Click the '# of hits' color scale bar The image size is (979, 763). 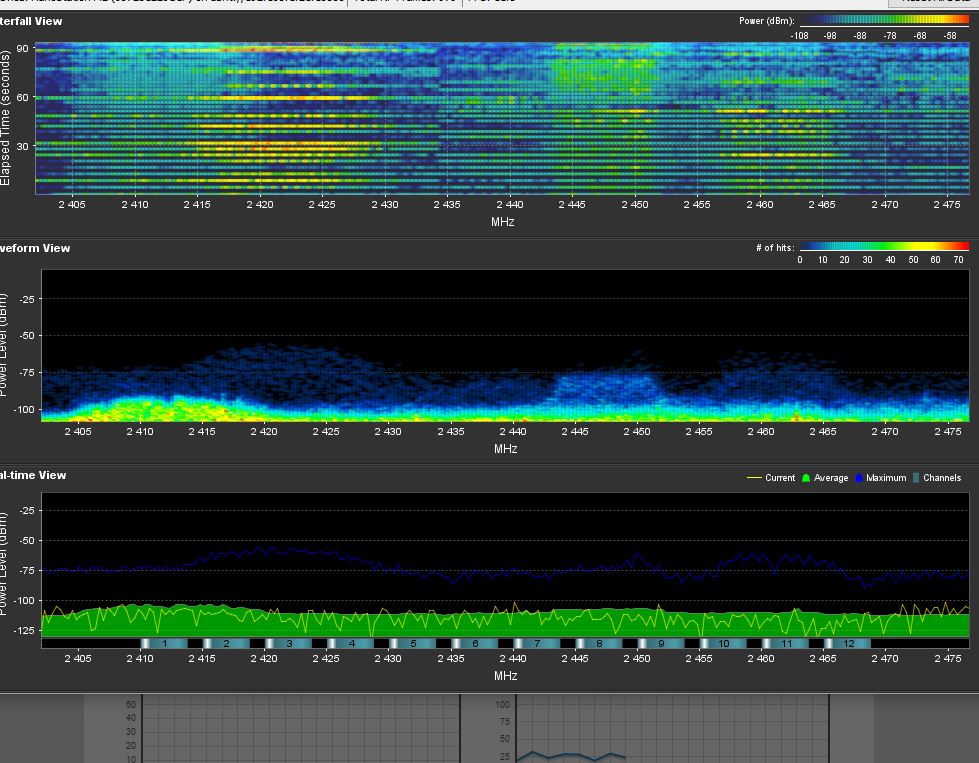[884, 246]
